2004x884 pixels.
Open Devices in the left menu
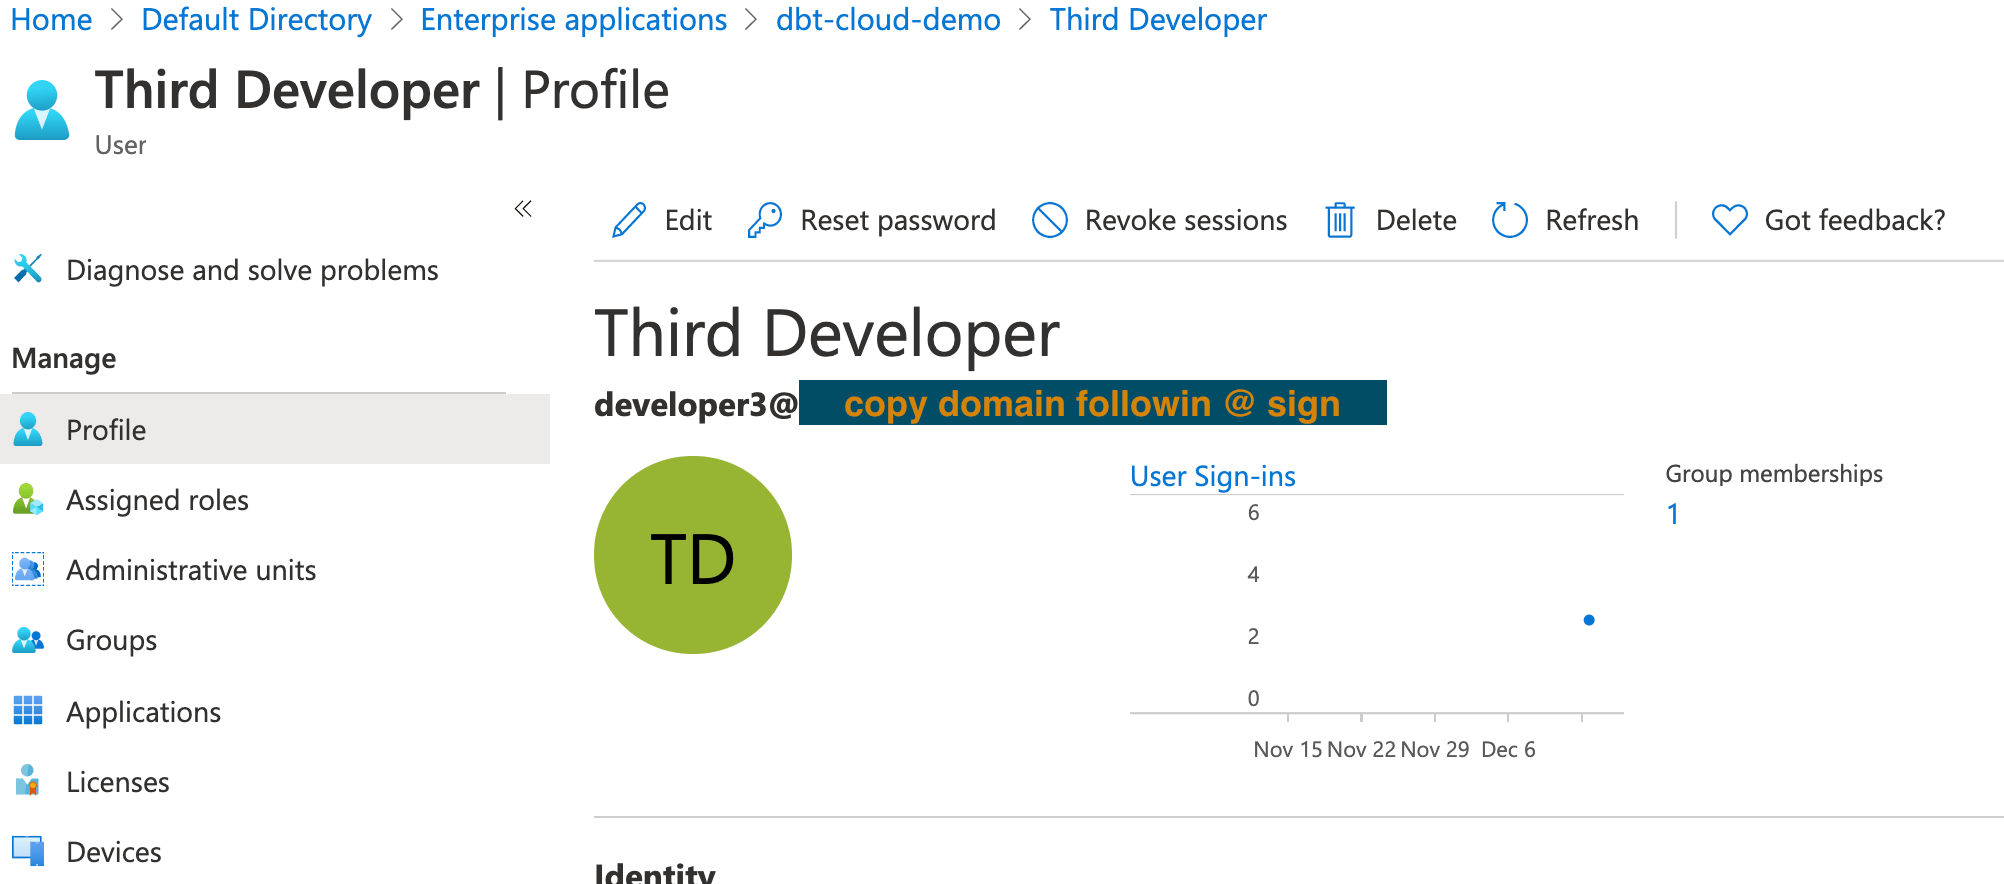click(x=113, y=852)
